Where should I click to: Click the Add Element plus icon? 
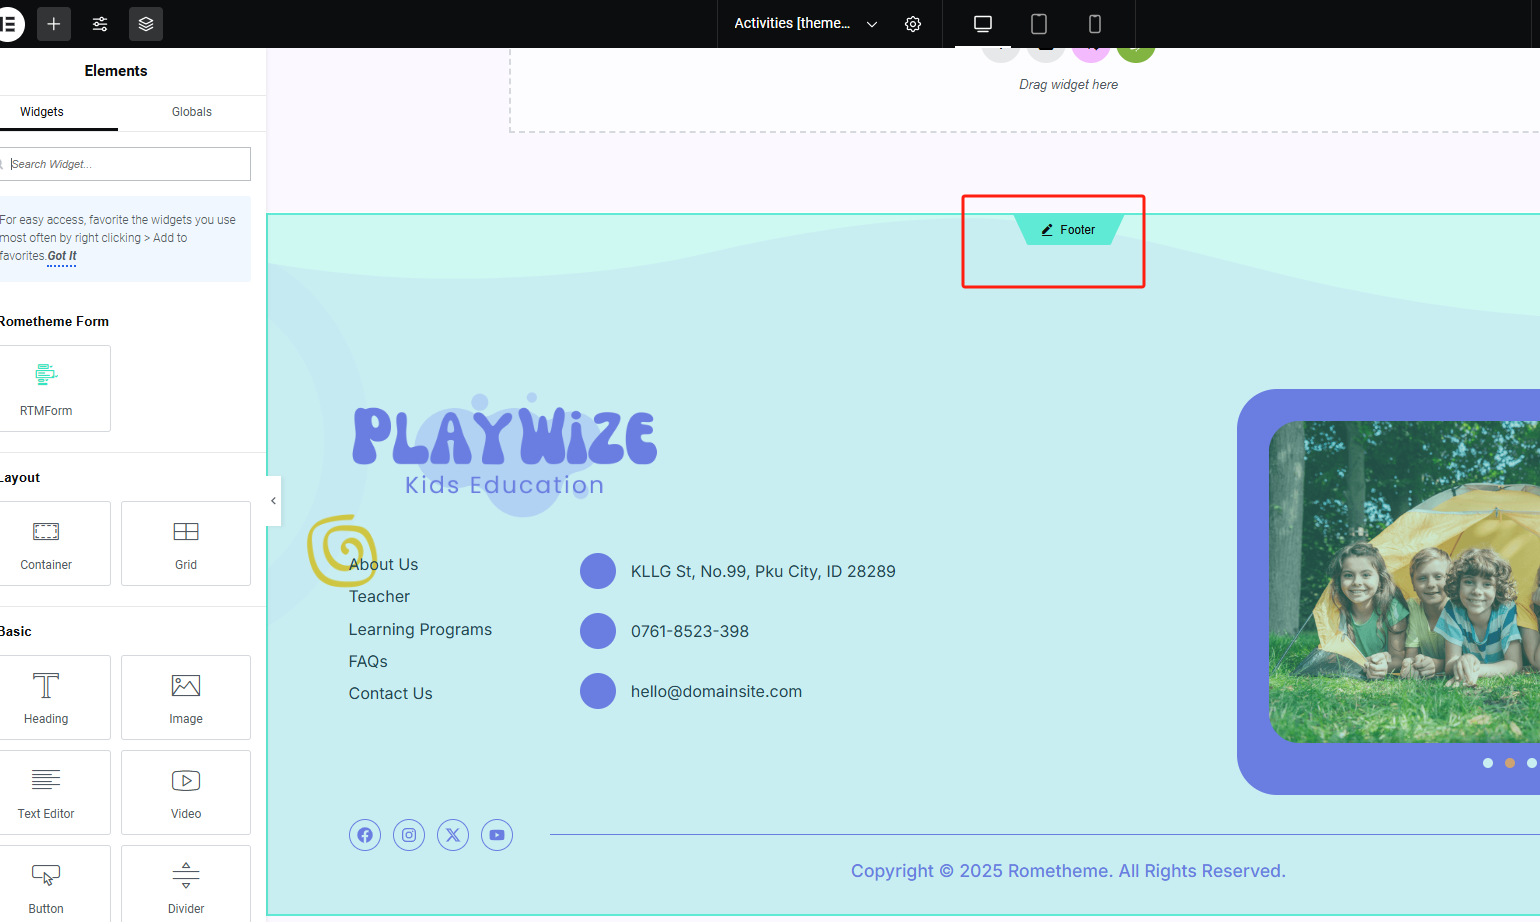(54, 24)
